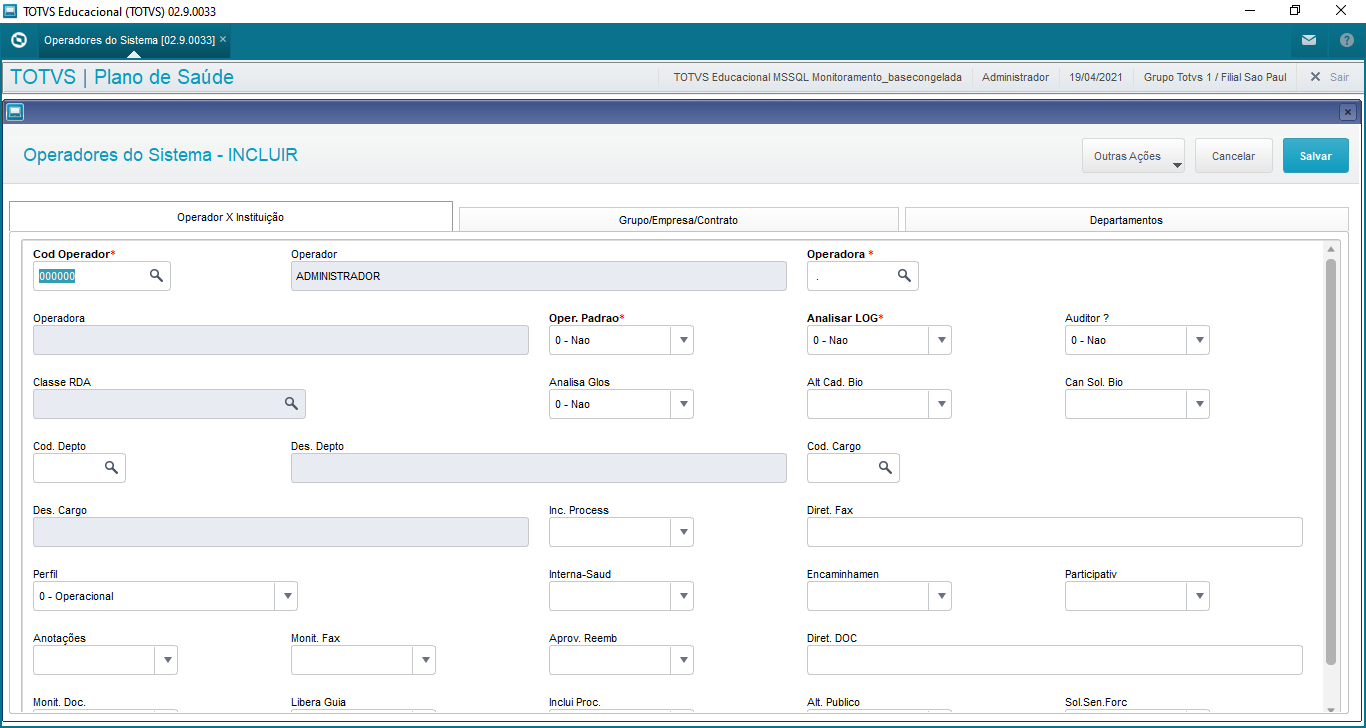The height and width of the screenshot is (728, 1366).
Task: Click the TOTVS logo icon in tab bar
Action: [18, 40]
